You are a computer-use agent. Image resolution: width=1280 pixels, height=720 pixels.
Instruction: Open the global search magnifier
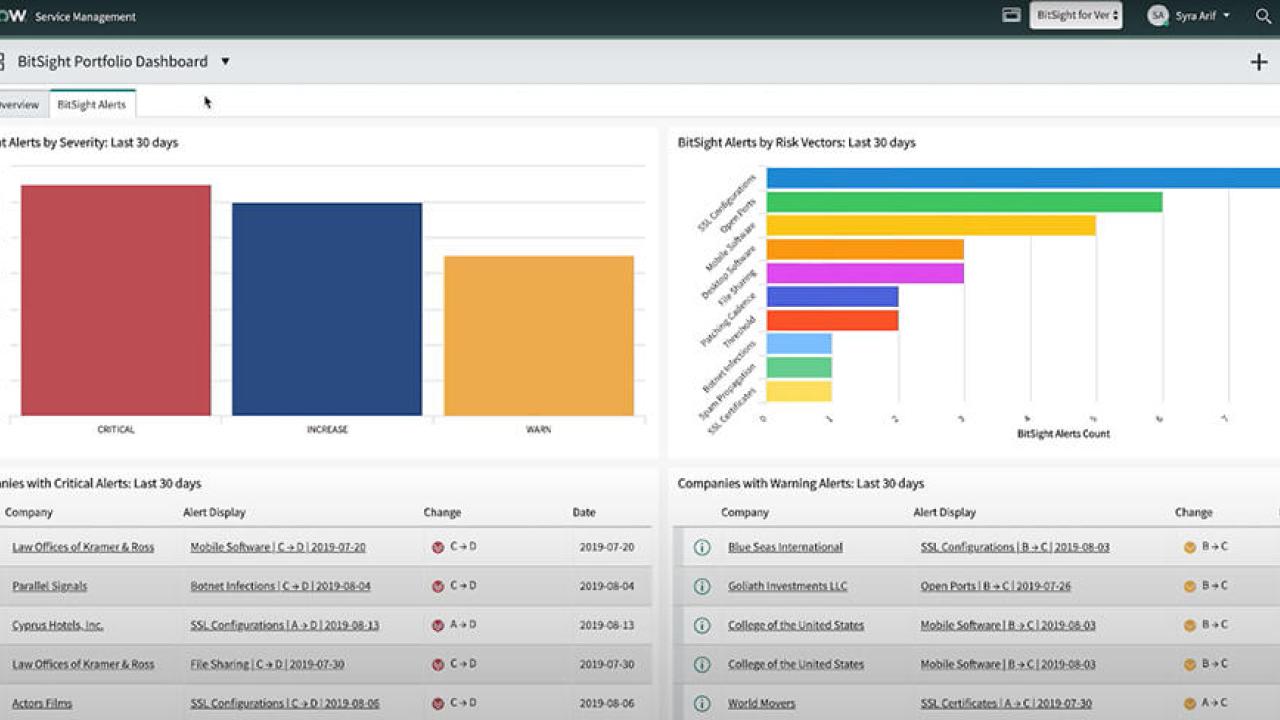tap(1263, 16)
